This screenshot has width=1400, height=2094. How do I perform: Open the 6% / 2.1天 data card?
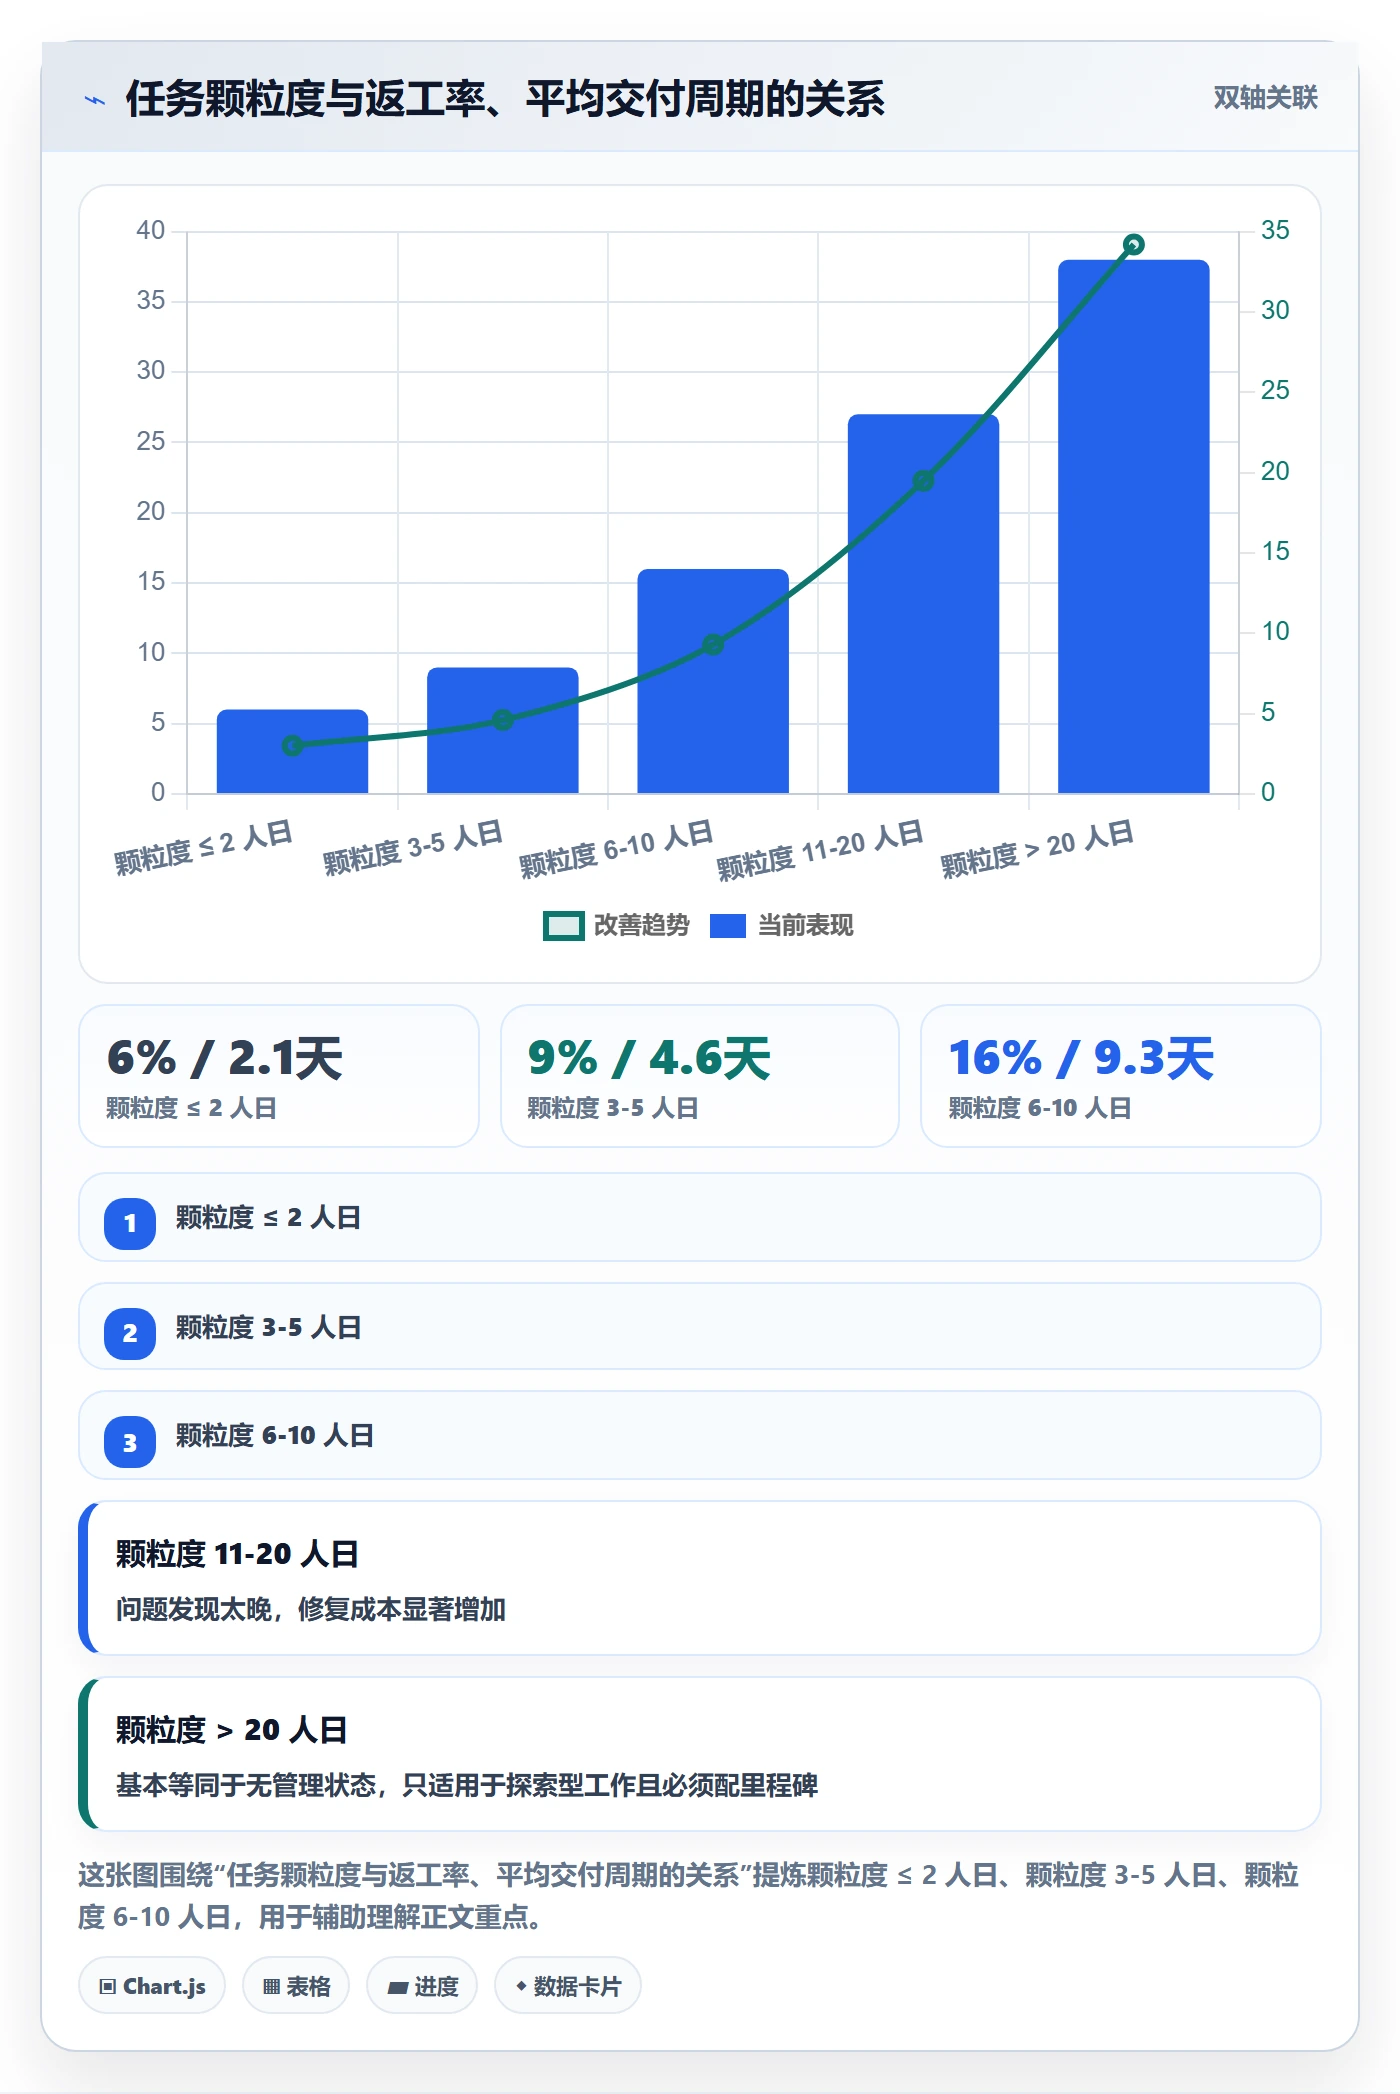(x=279, y=1076)
